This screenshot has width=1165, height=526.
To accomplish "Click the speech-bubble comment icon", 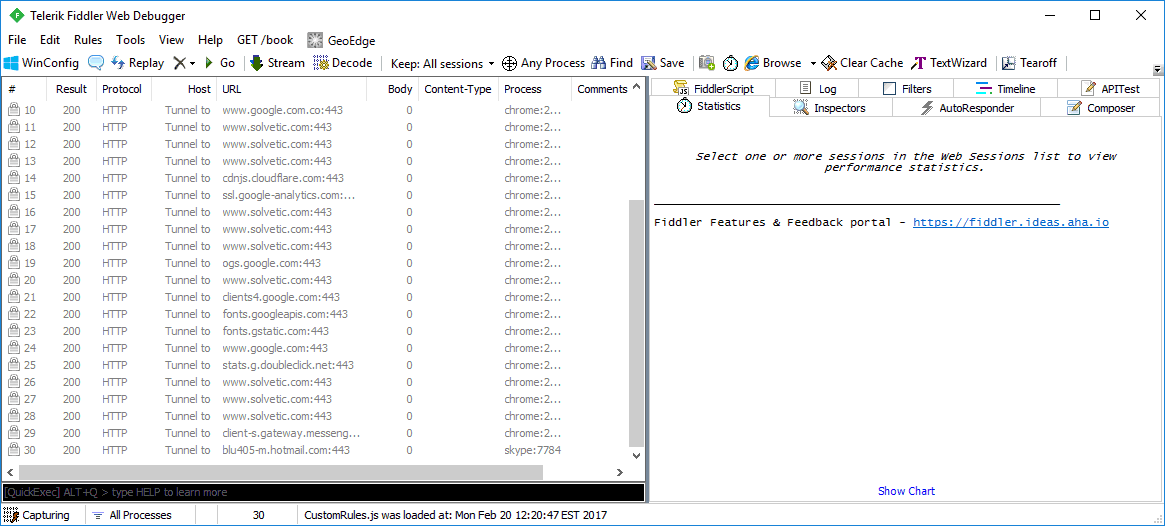I will [96, 63].
